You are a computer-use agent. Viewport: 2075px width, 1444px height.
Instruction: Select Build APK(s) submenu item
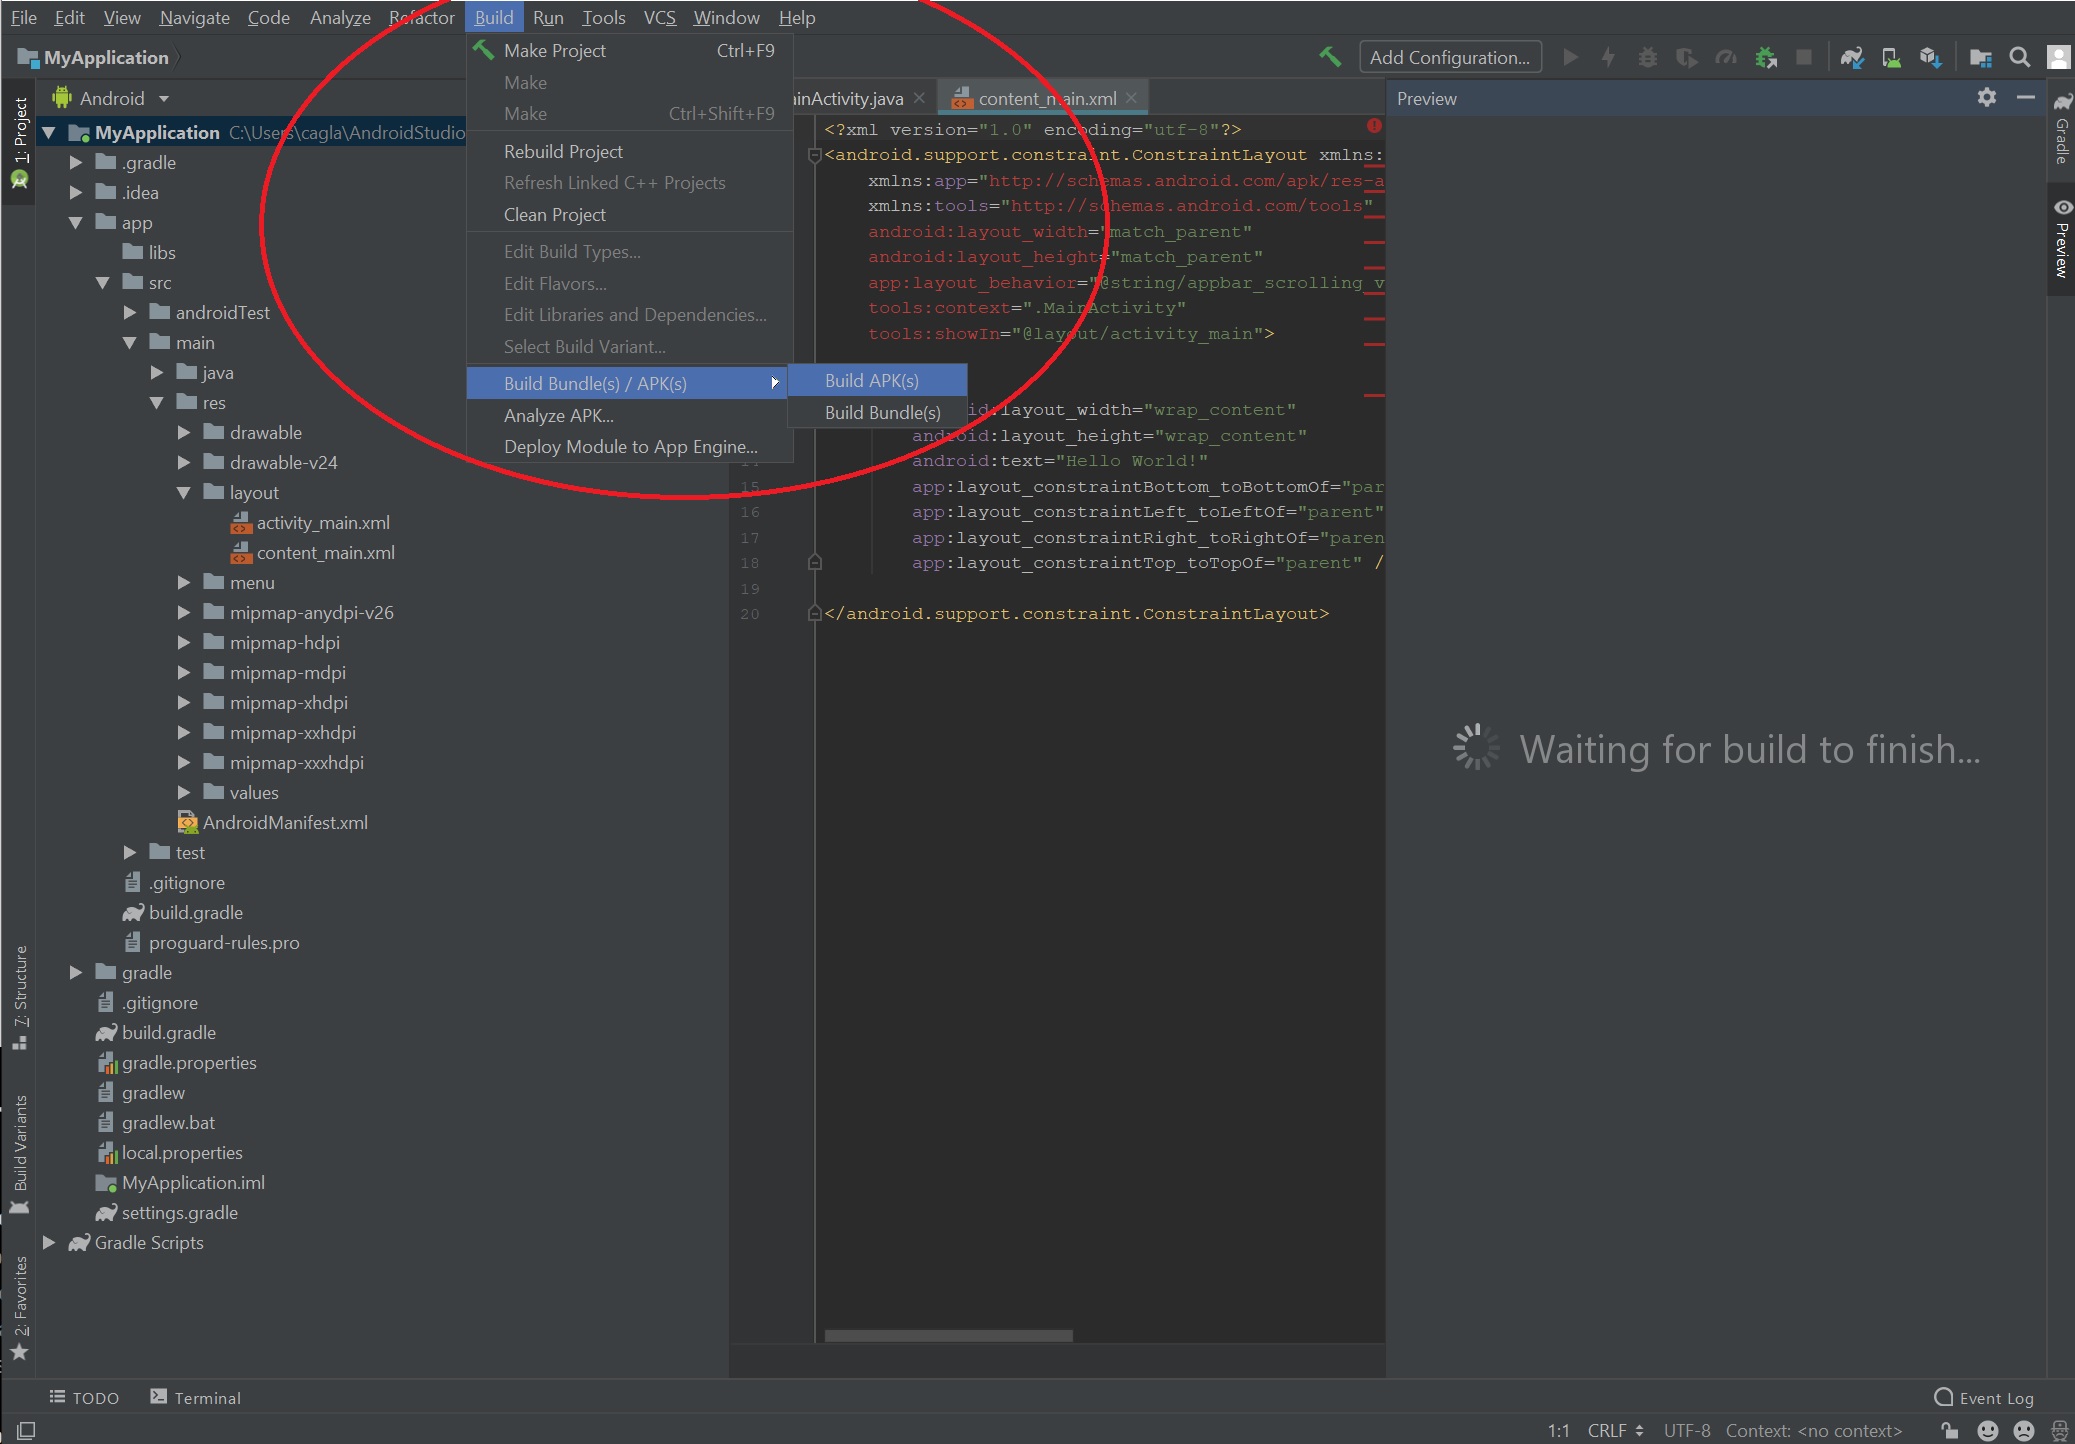872,381
